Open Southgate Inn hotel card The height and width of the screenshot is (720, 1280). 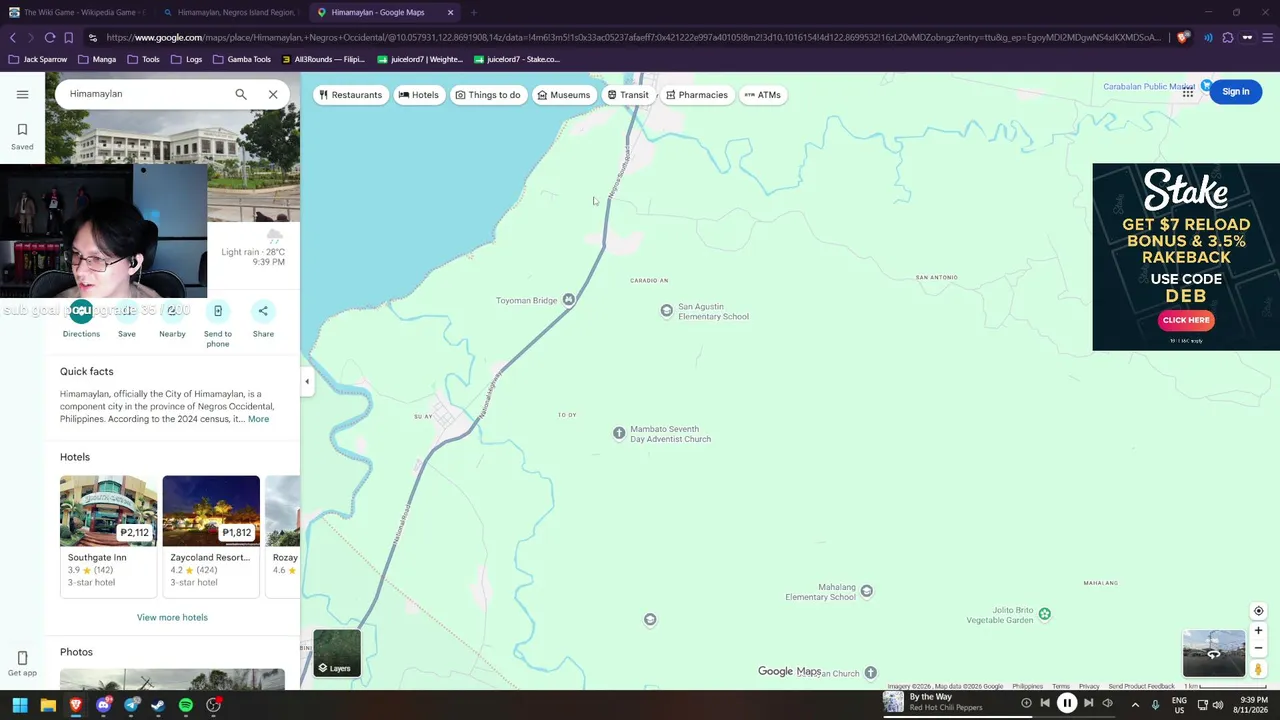point(108,535)
